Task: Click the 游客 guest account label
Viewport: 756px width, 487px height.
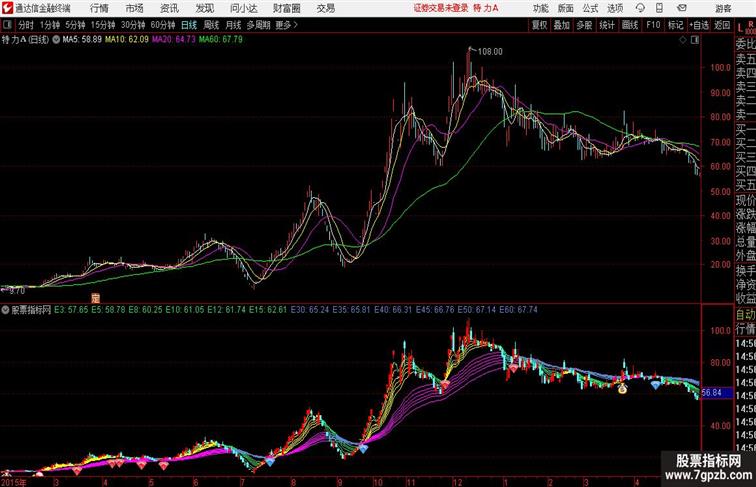Action: tap(723, 8)
